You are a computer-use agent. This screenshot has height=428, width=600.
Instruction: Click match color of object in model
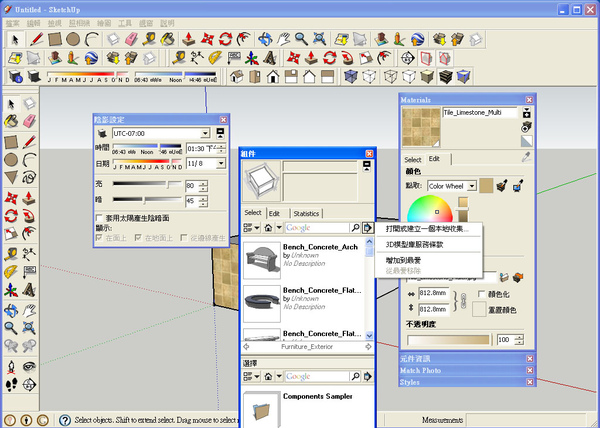coord(502,186)
